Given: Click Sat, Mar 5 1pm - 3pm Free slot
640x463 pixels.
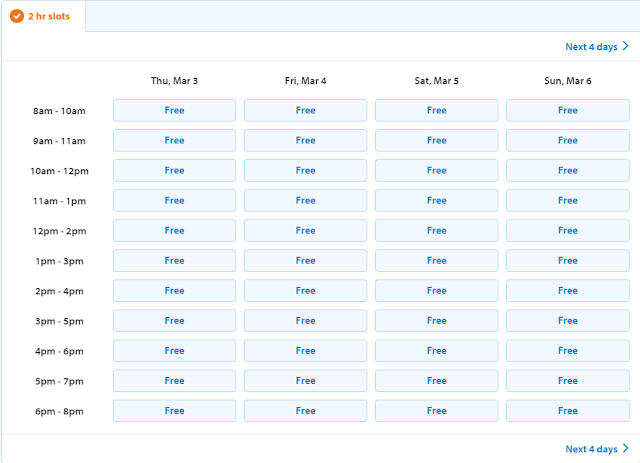Looking at the screenshot, I should point(437,260).
